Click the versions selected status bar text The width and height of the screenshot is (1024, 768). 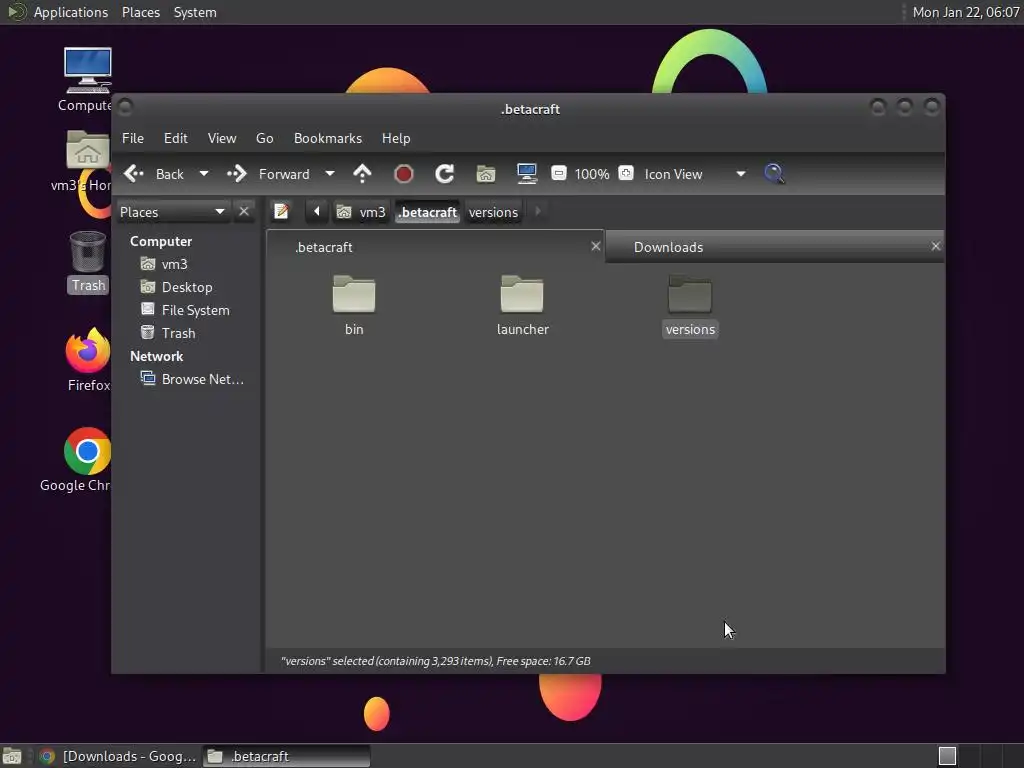coord(436,661)
